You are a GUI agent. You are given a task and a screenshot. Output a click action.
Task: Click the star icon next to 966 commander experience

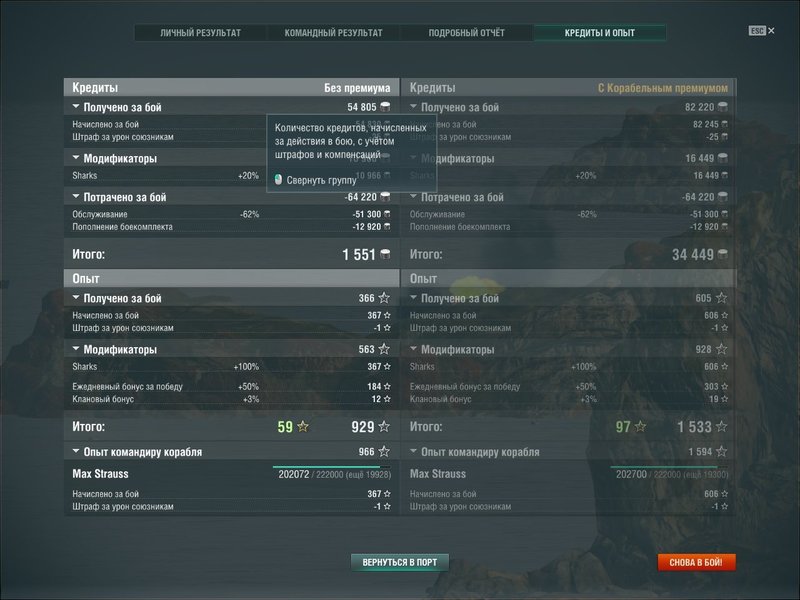coord(384,452)
